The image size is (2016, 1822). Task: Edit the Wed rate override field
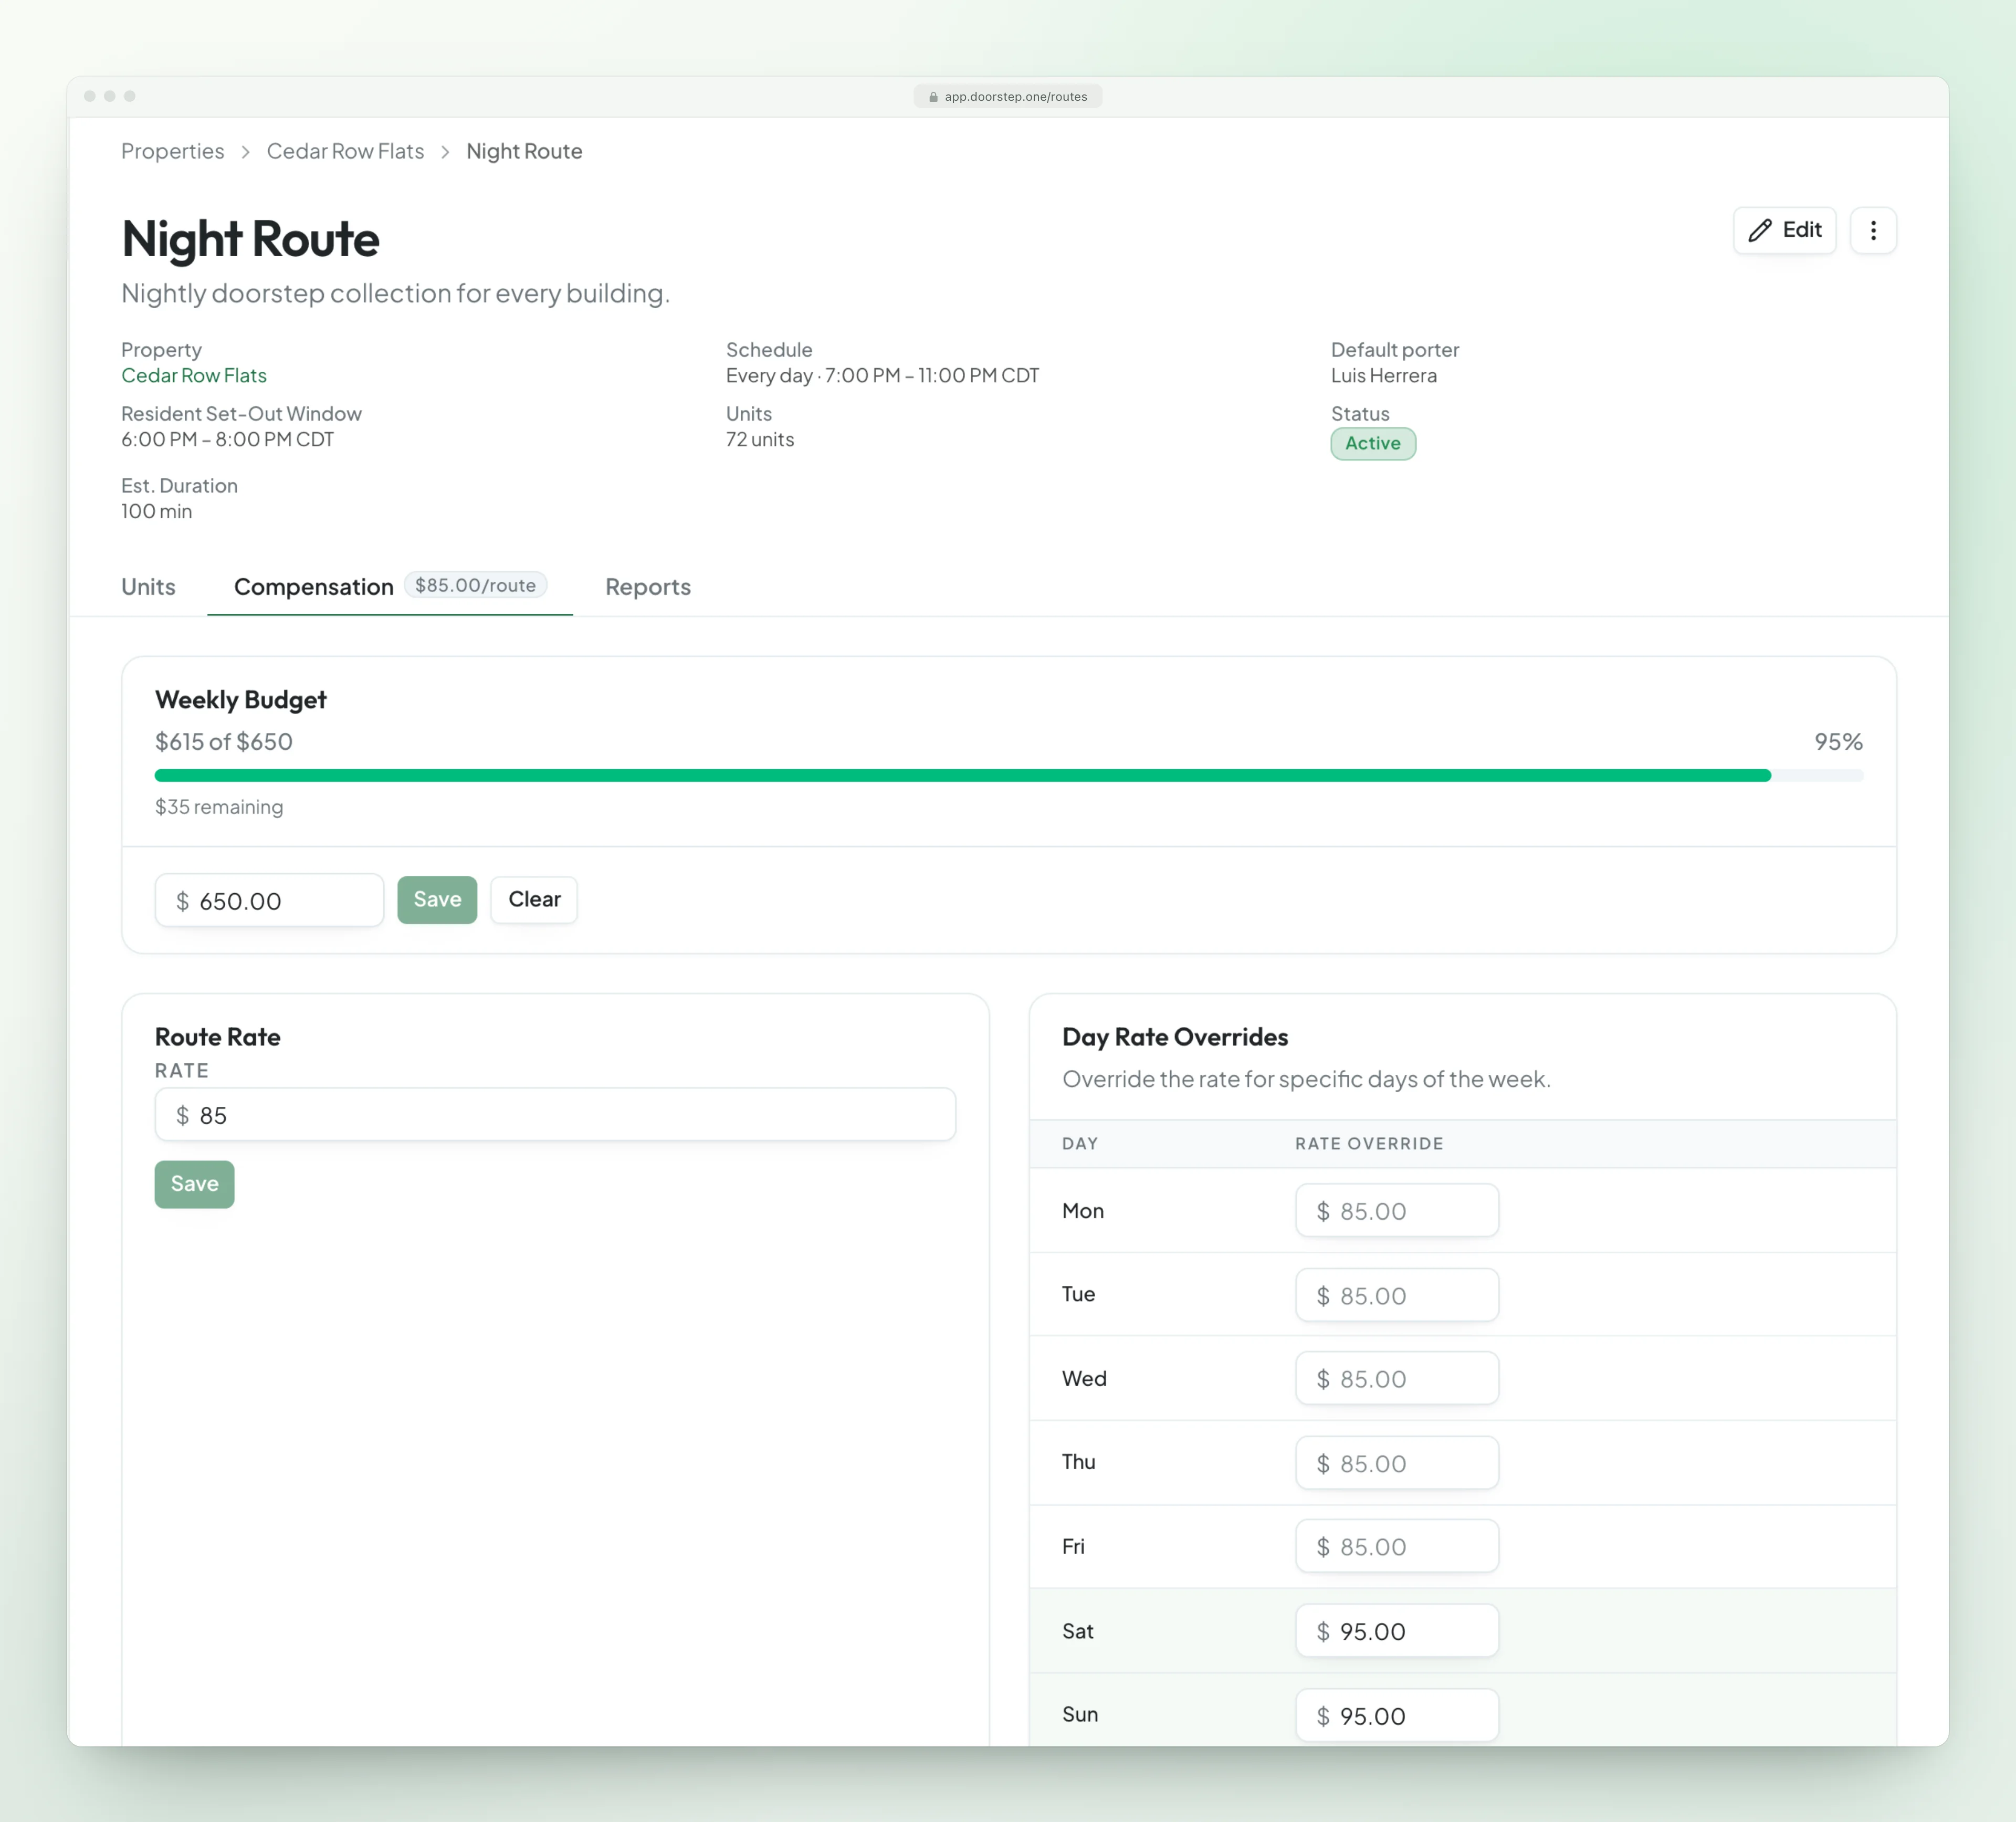1396,1378
